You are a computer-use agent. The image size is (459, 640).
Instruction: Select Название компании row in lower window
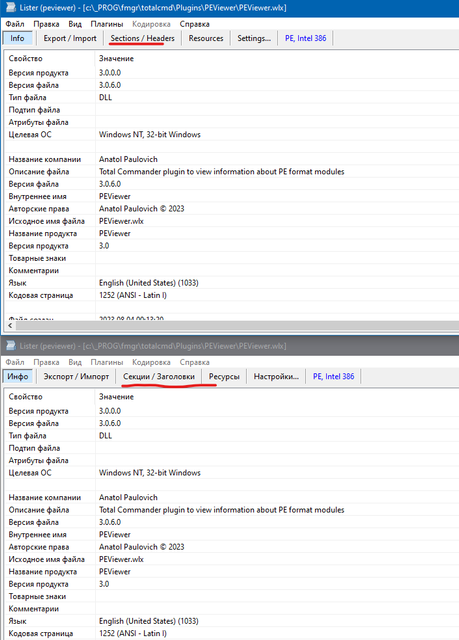pos(232,497)
